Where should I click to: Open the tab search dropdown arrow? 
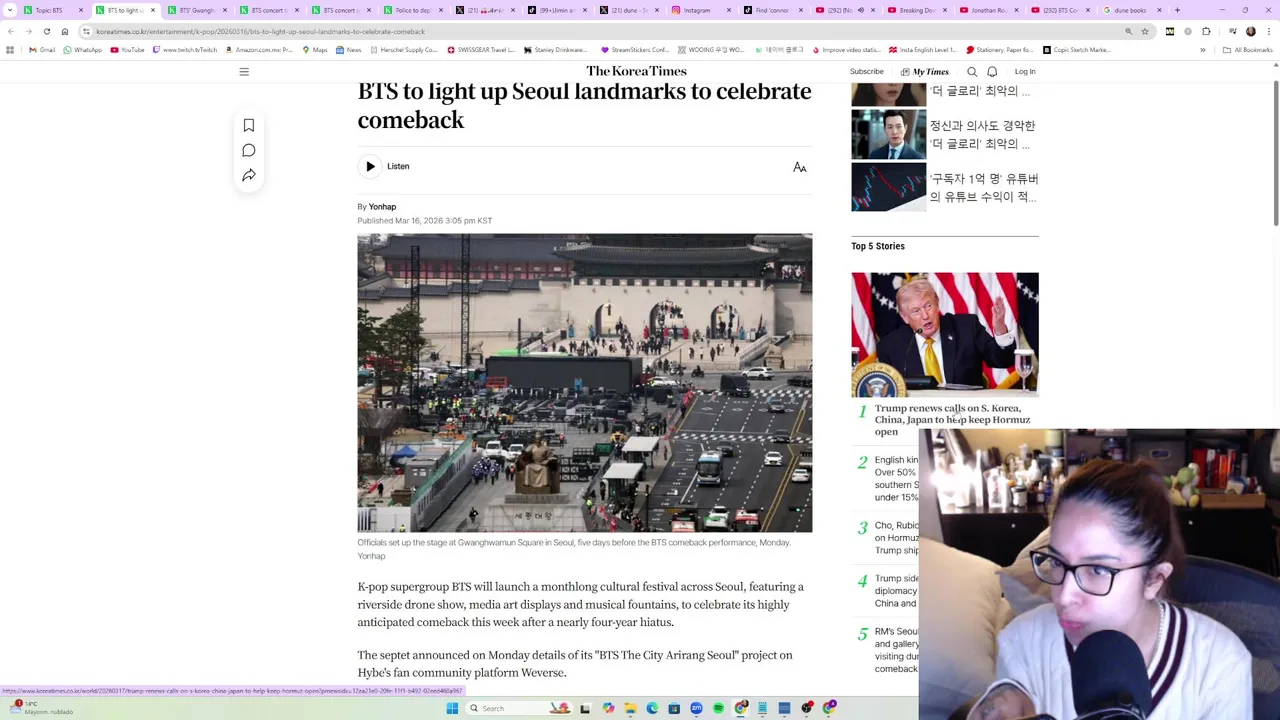(11, 10)
